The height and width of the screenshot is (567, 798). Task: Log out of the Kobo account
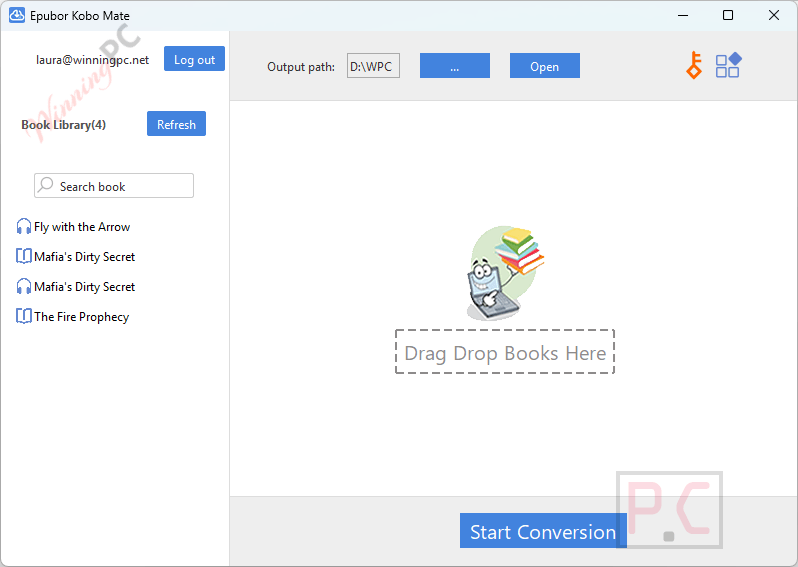click(194, 59)
